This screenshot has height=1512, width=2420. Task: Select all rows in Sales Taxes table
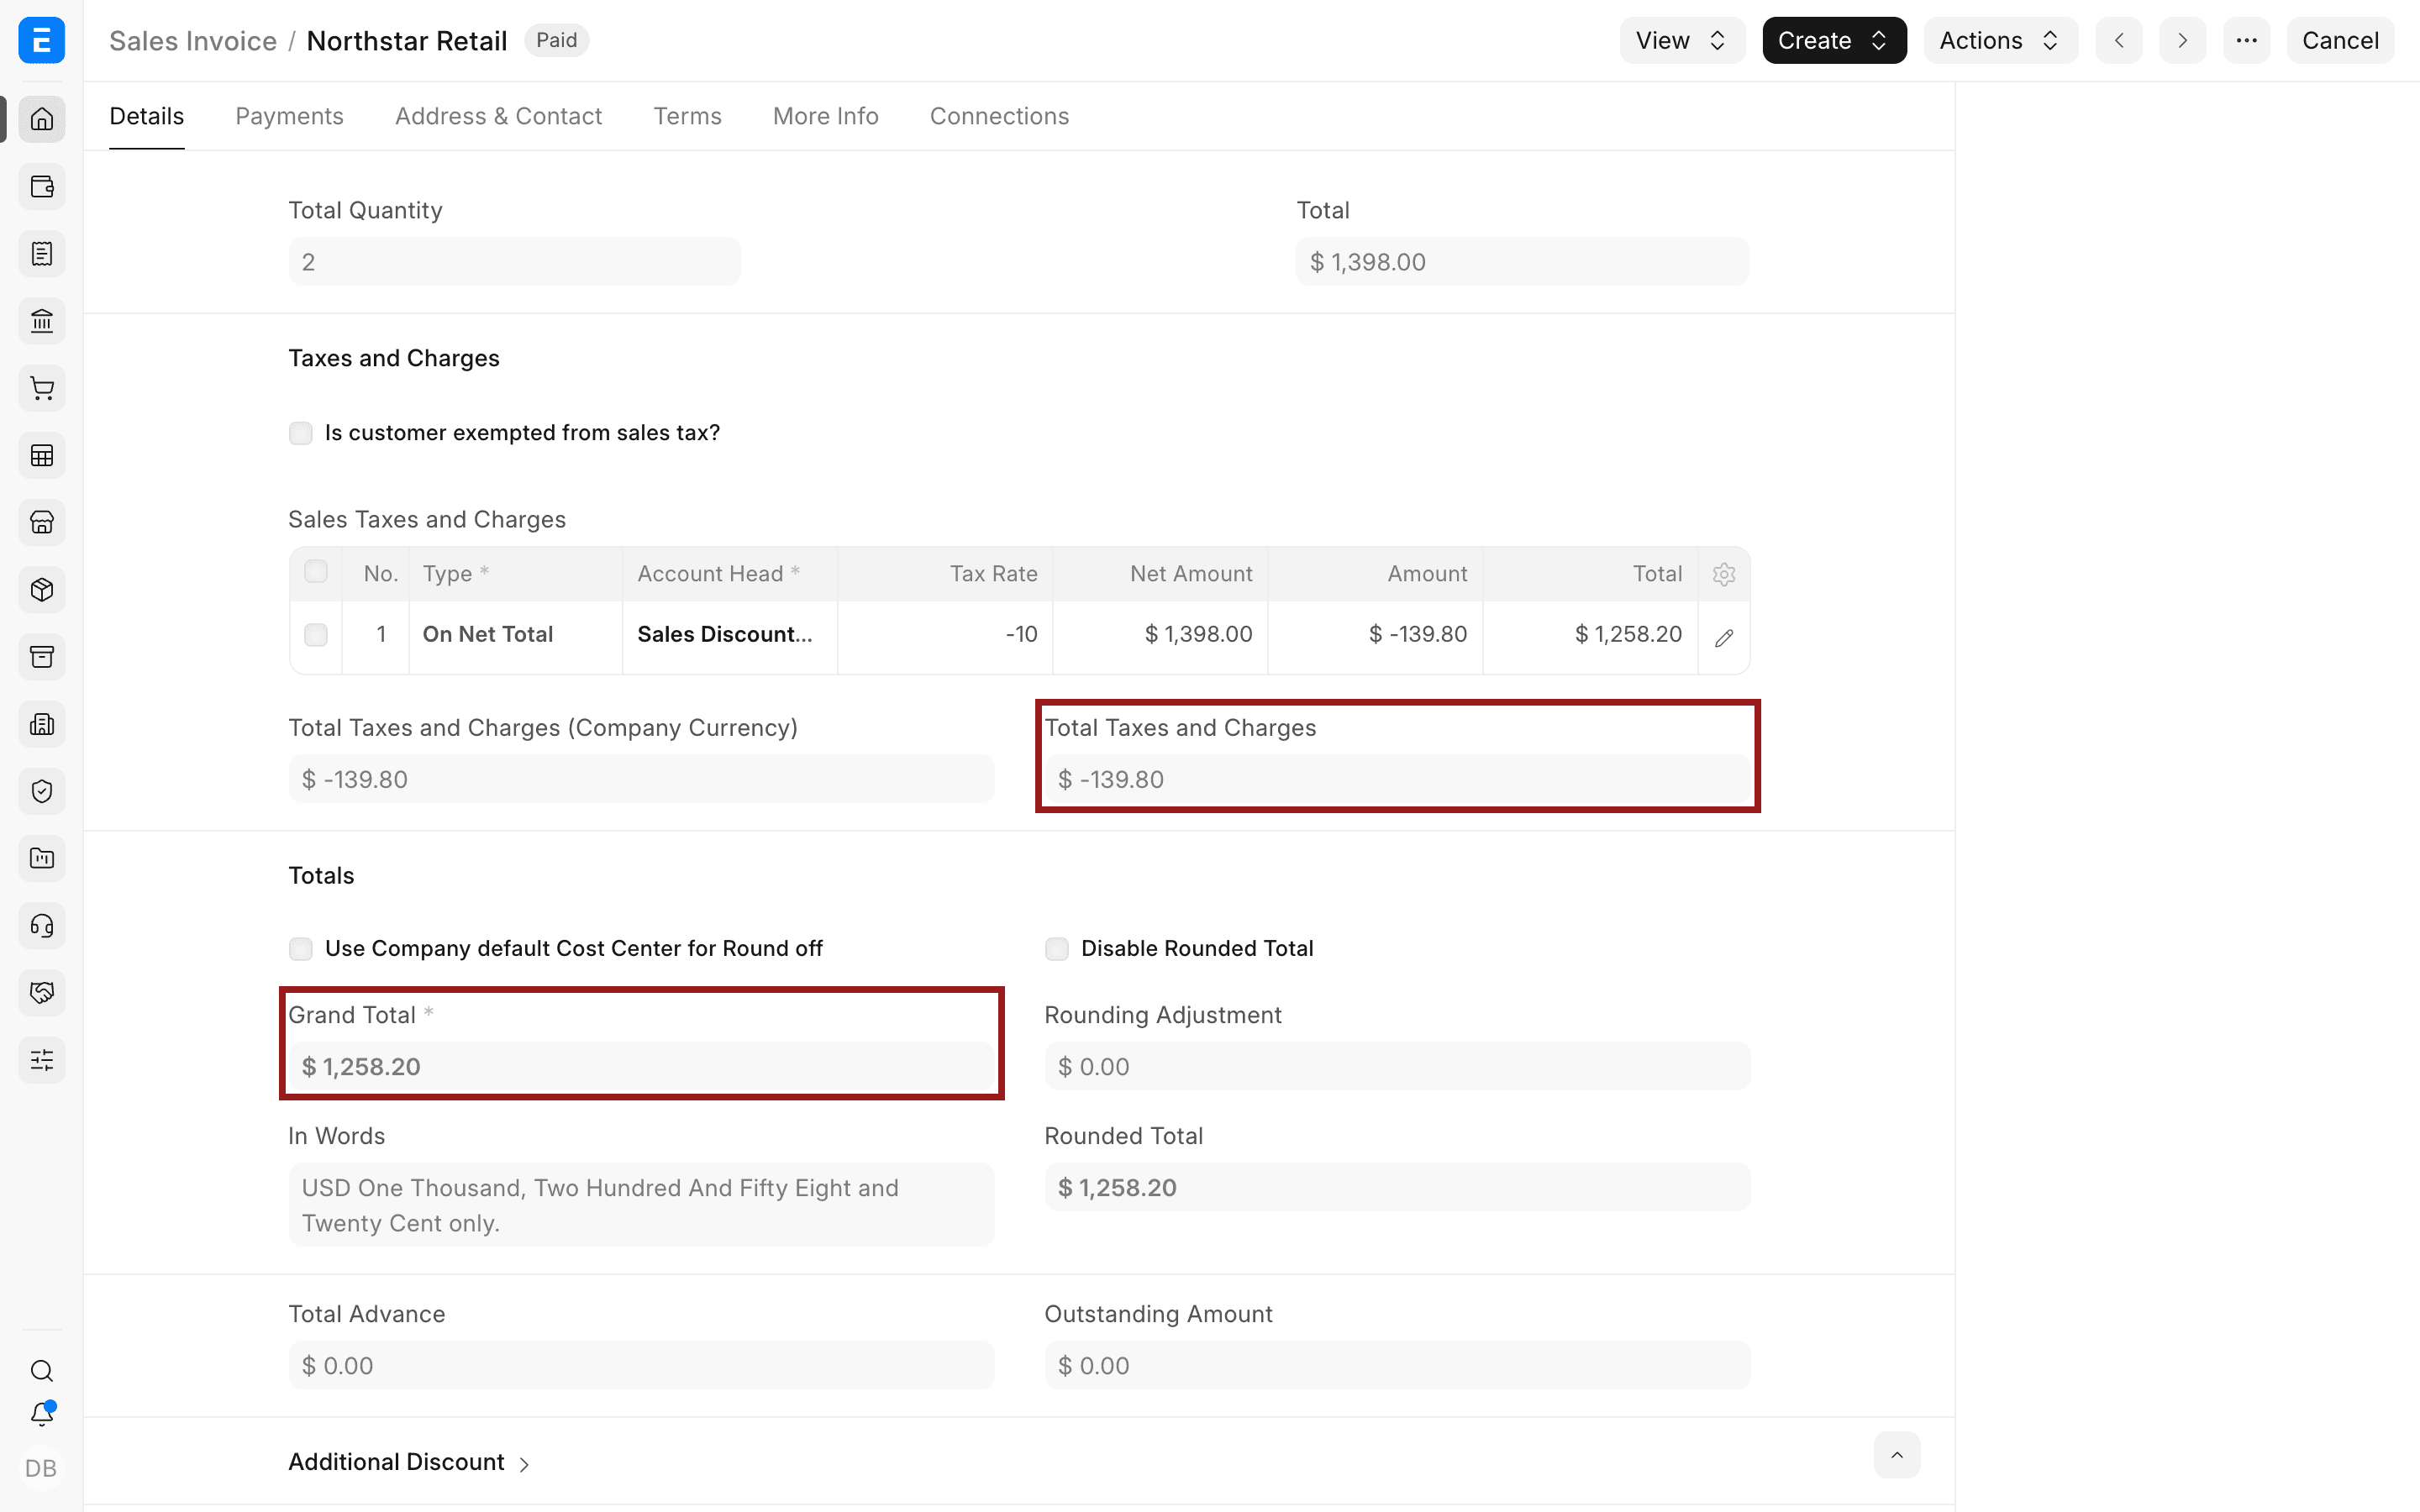point(316,572)
